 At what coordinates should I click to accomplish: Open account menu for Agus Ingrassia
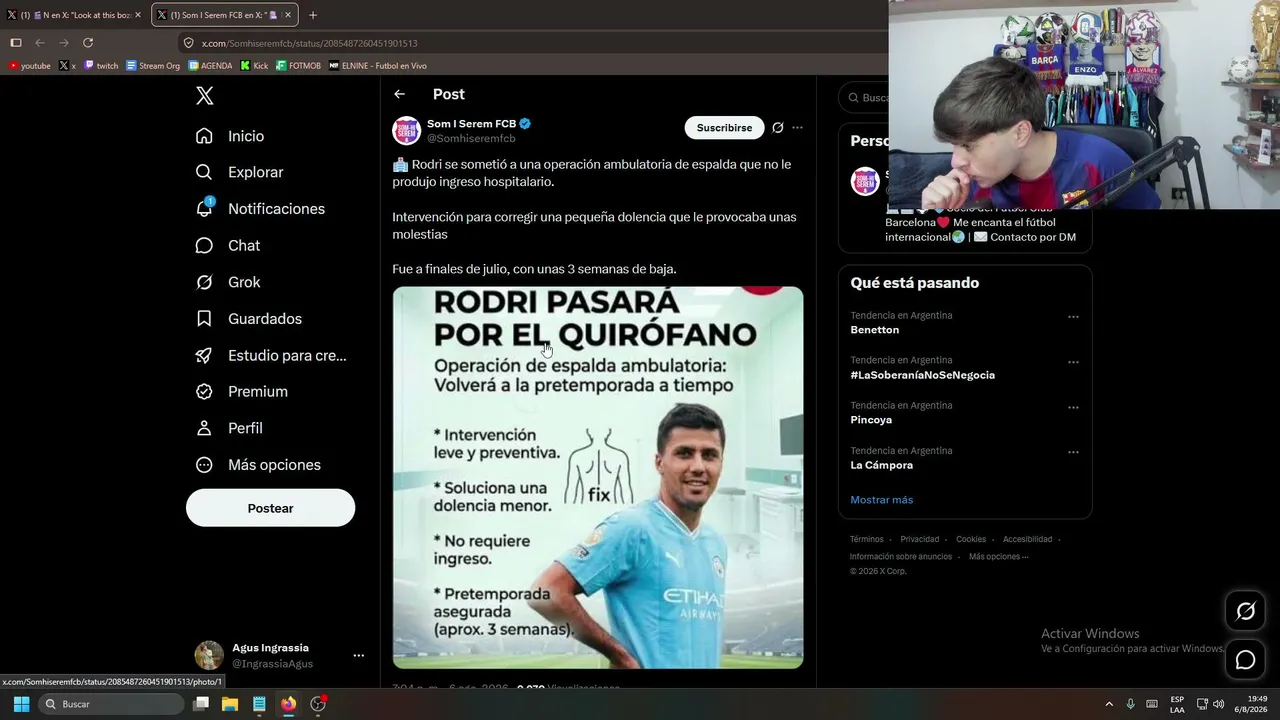(358, 656)
